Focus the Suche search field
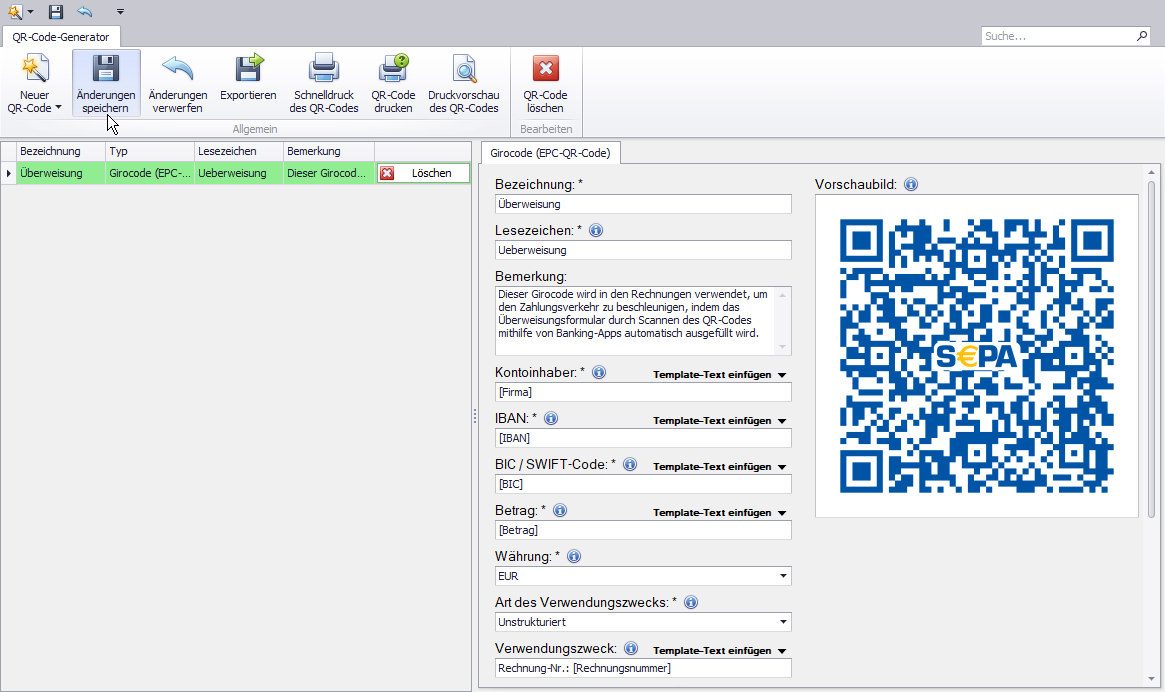This screenshot has width=1165, height=692. (x=1058, y=36)
